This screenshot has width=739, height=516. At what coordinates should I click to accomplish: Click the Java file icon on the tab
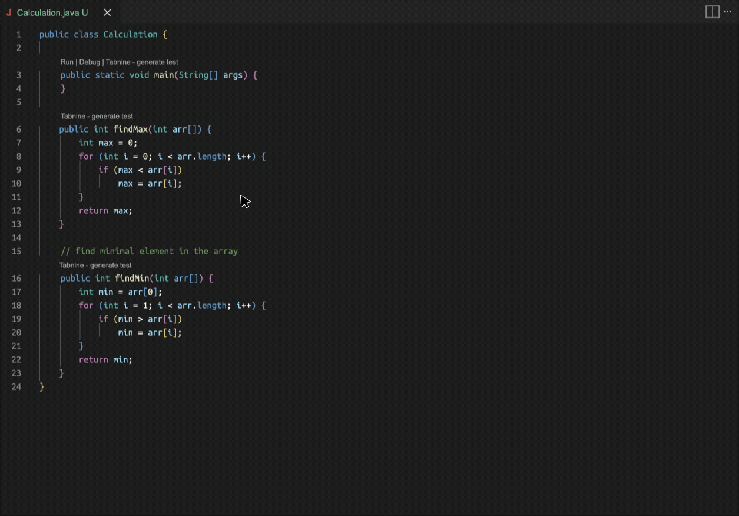pyautogui.click(x=9, y=12)
